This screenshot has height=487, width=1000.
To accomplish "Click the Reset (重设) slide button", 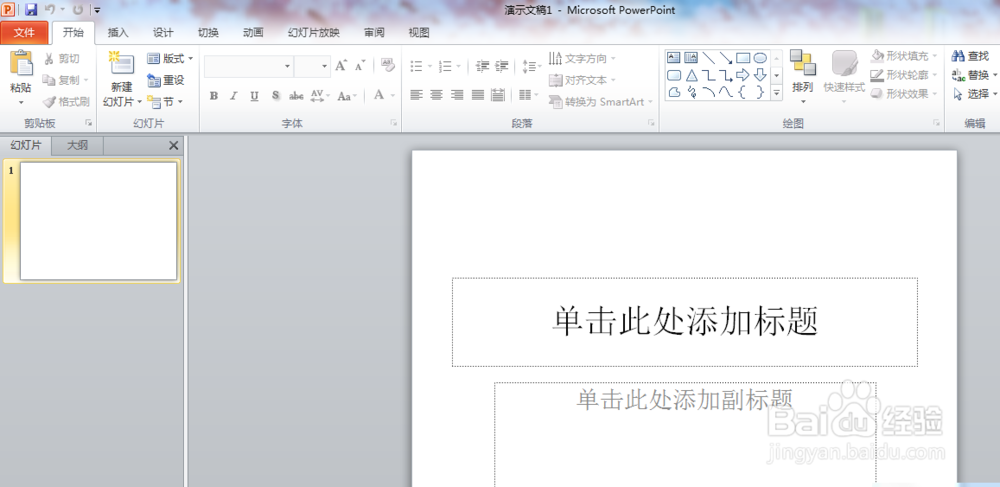I will 165,80.
